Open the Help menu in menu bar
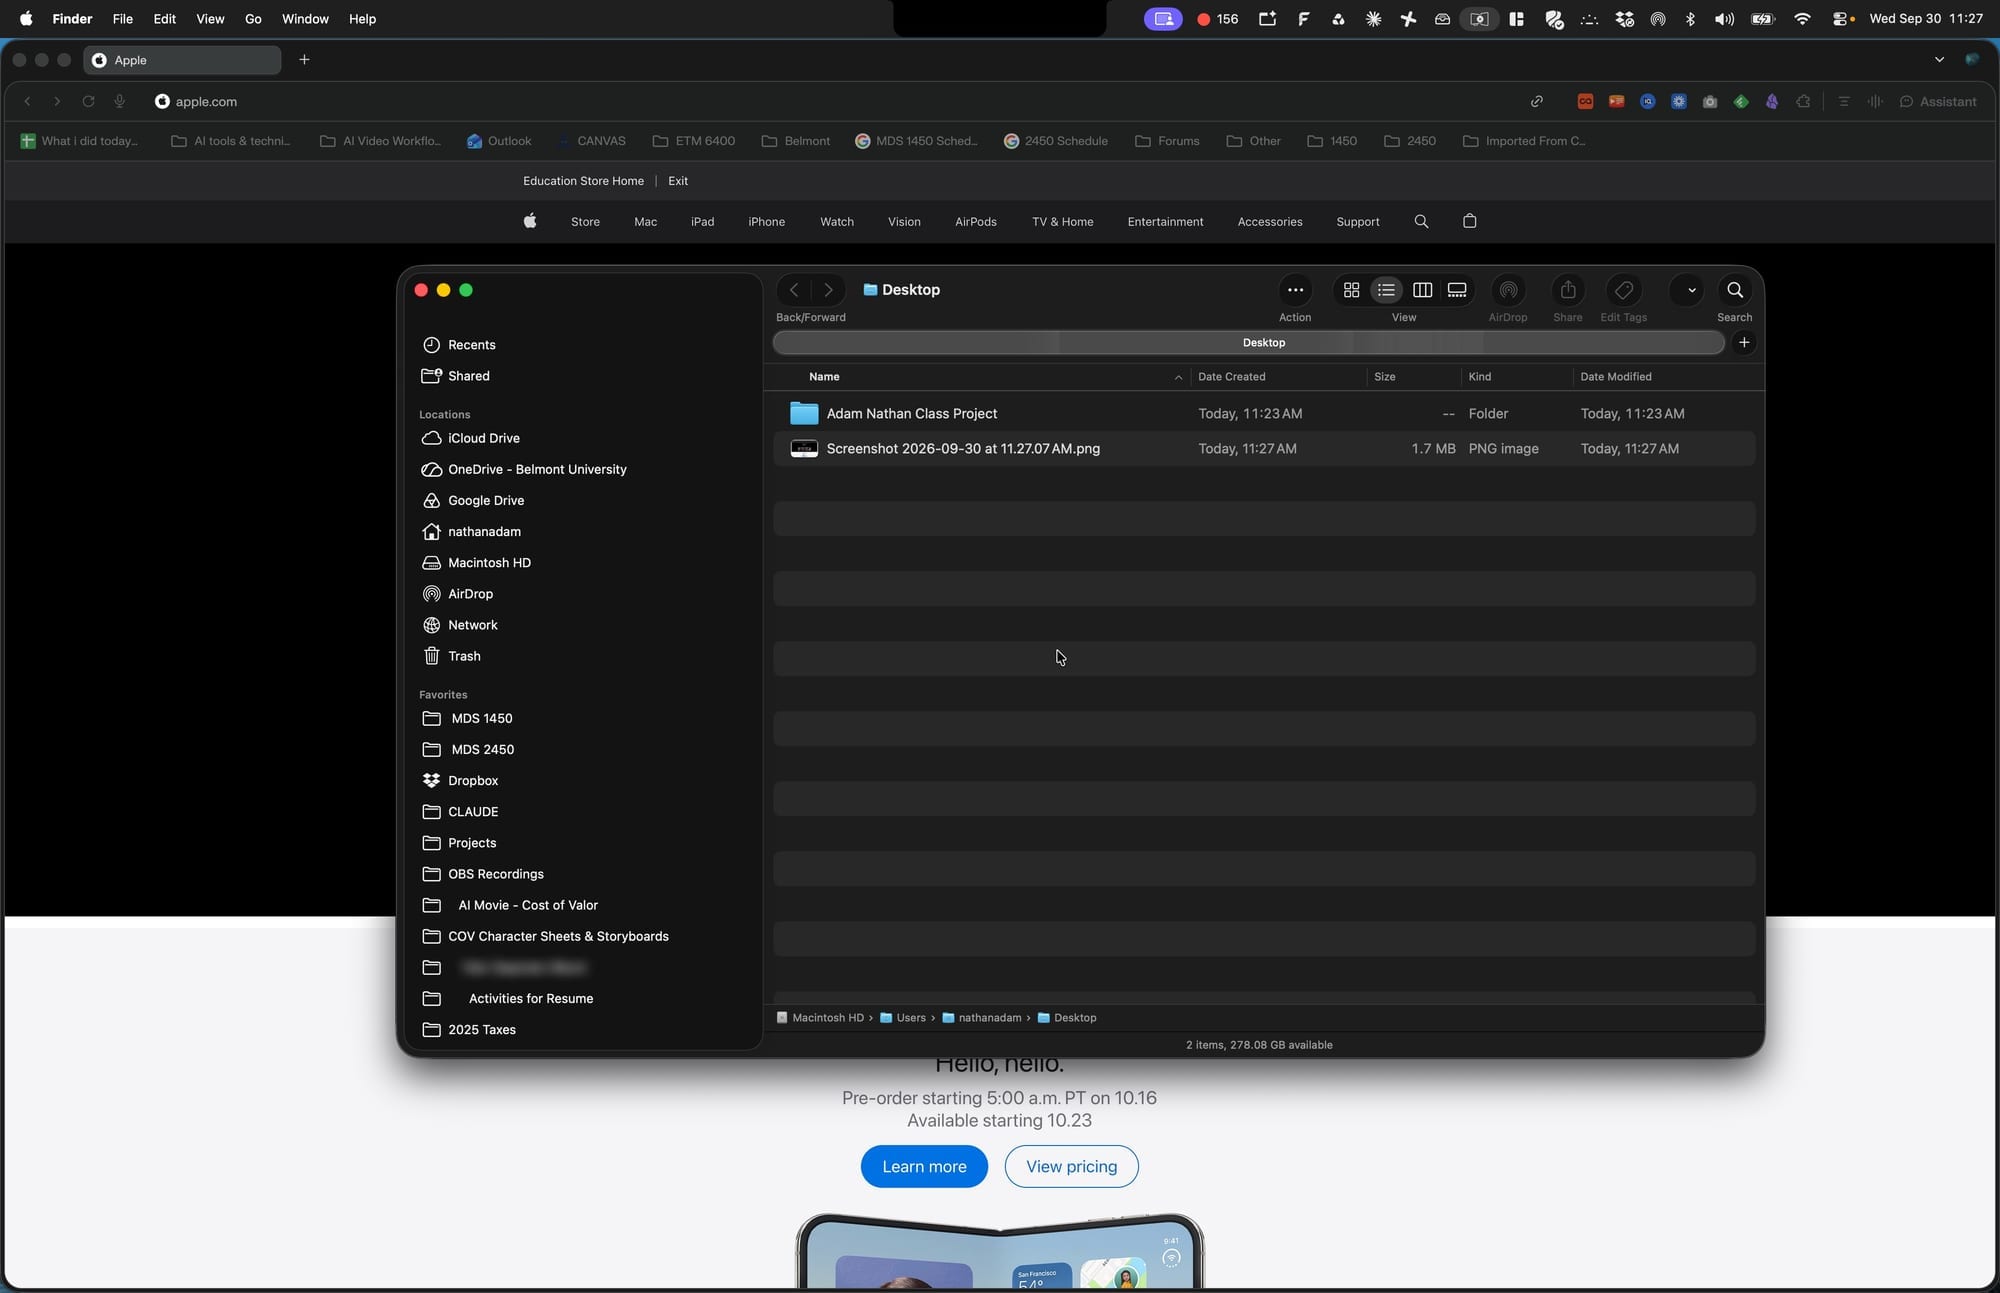 coord(362,19)
